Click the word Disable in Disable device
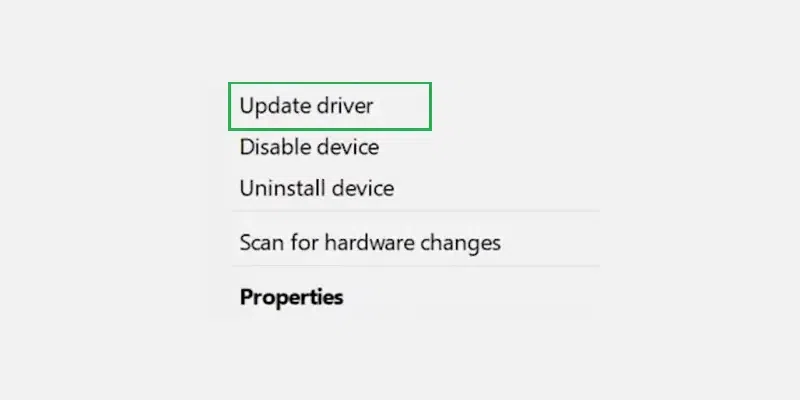Viewport: 800px width, 400px height. [275, 147]
